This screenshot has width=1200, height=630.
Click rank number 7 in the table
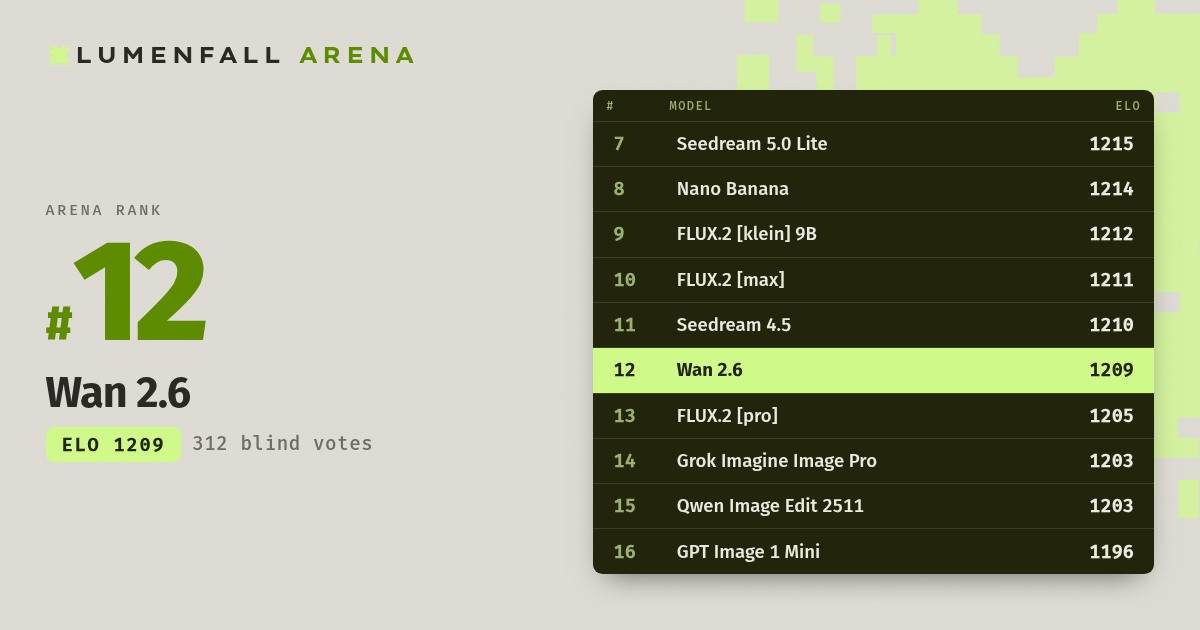(619, 144)
